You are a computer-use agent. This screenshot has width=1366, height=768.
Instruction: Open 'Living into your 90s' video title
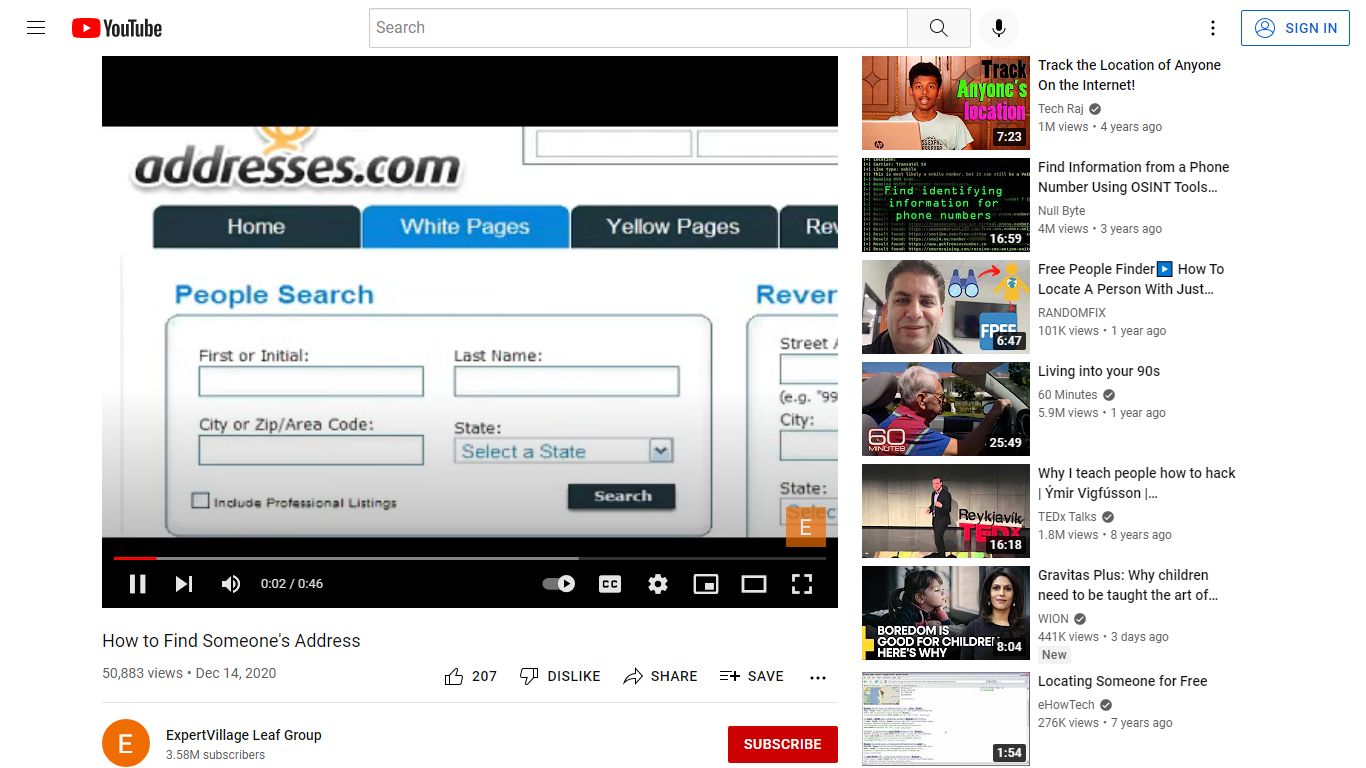(1099, 371)
